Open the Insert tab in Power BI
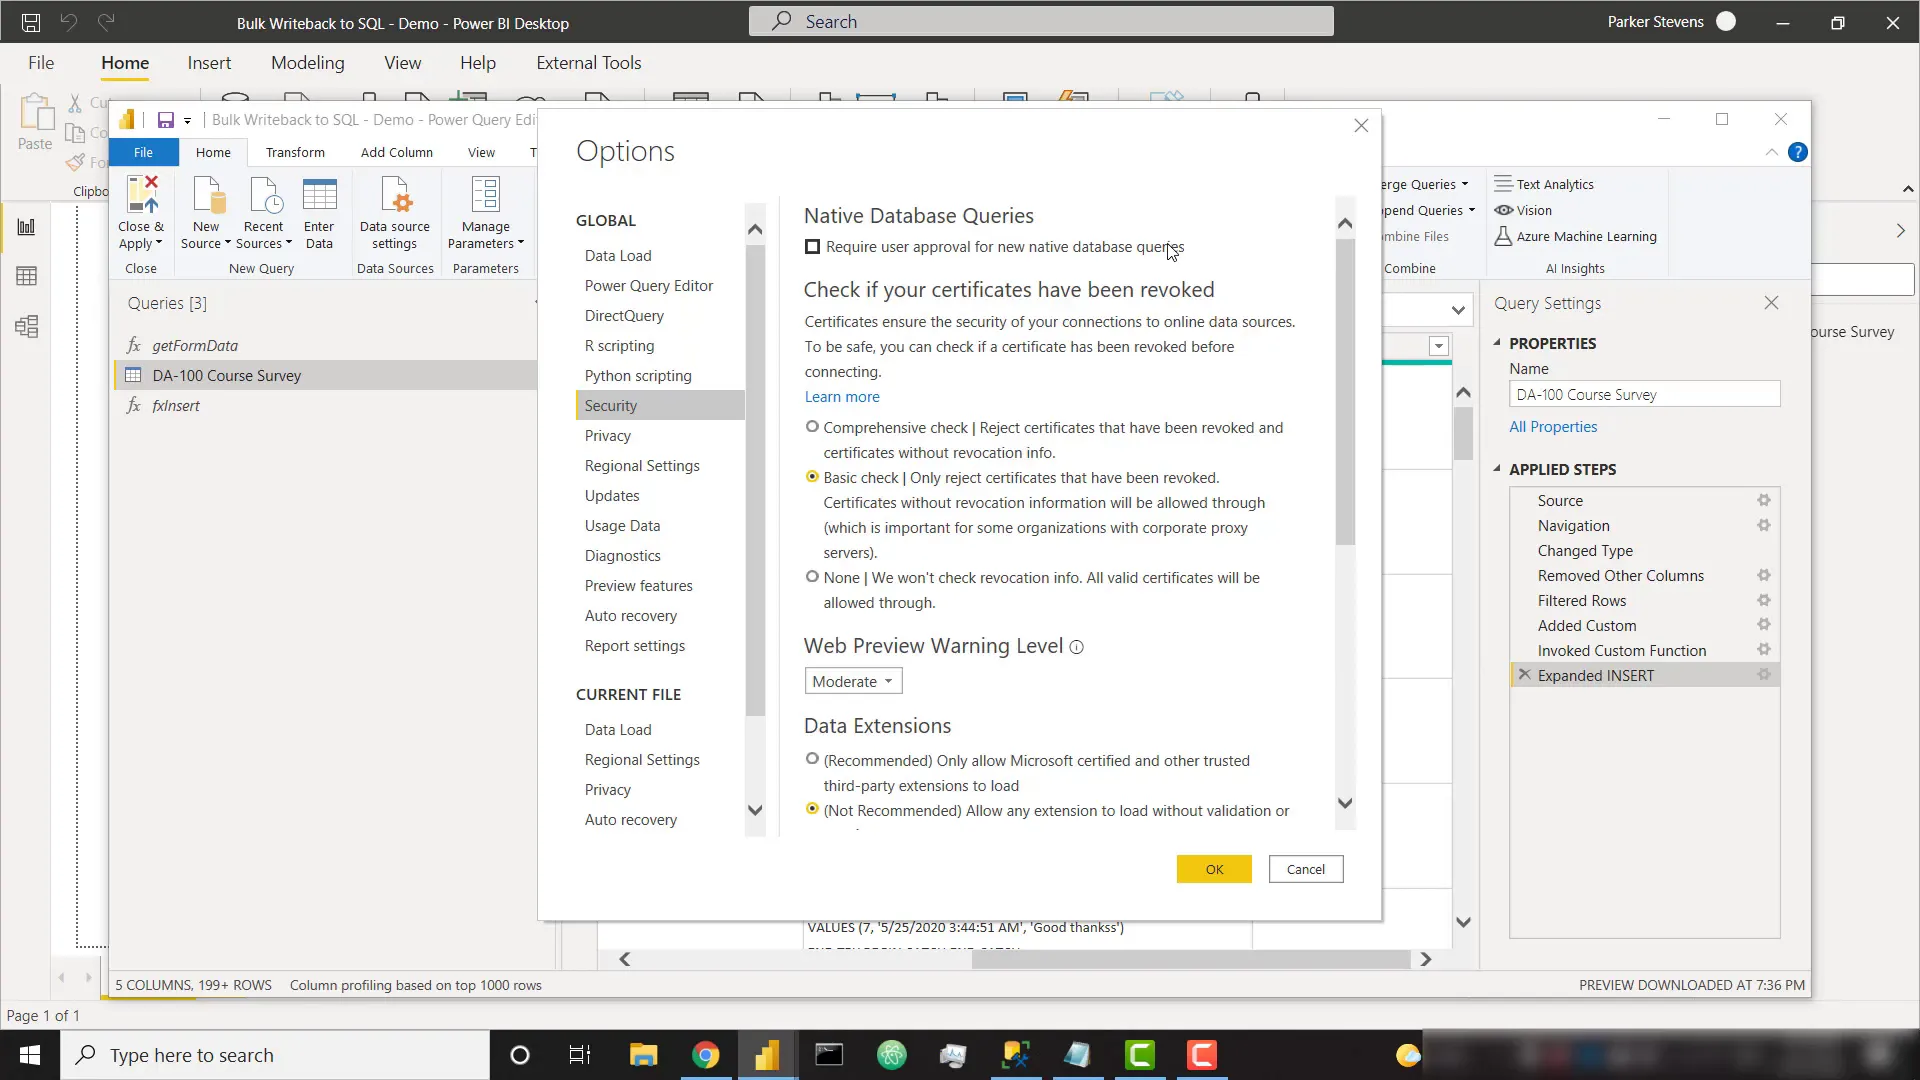Image resolution: width=1920 pixels, height=1080 pixels. point(209,63)
